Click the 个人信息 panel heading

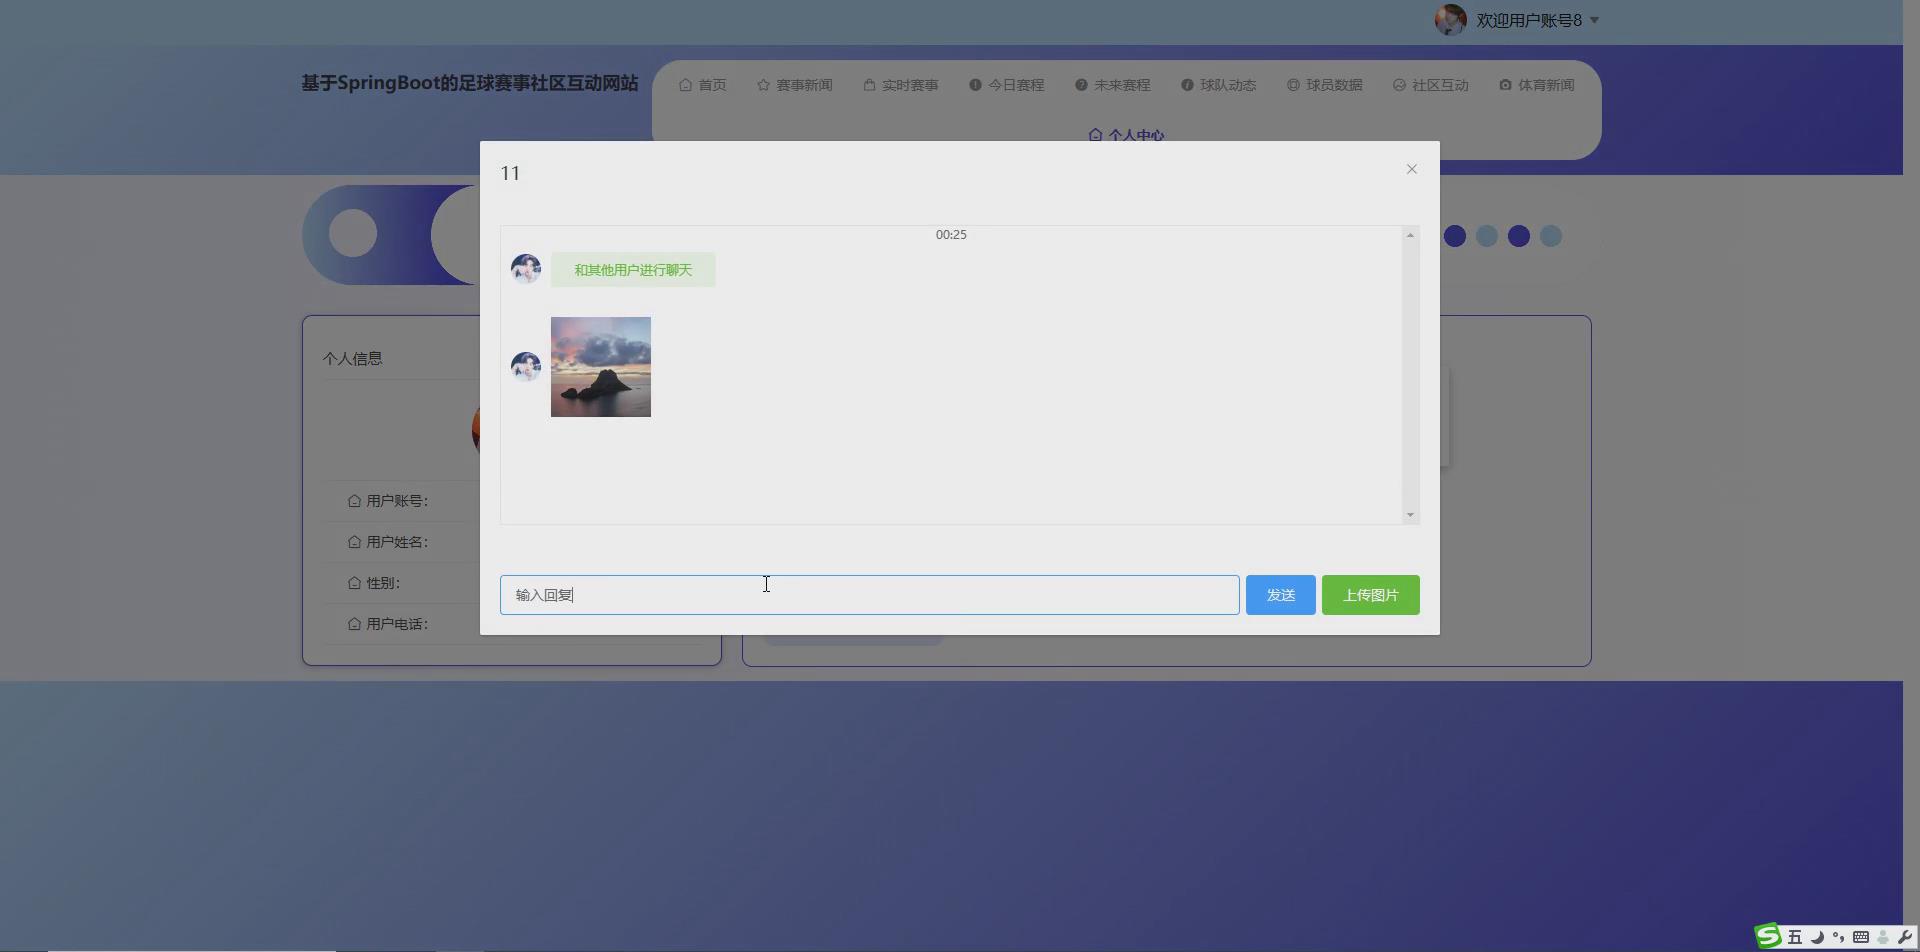point(352,358)
